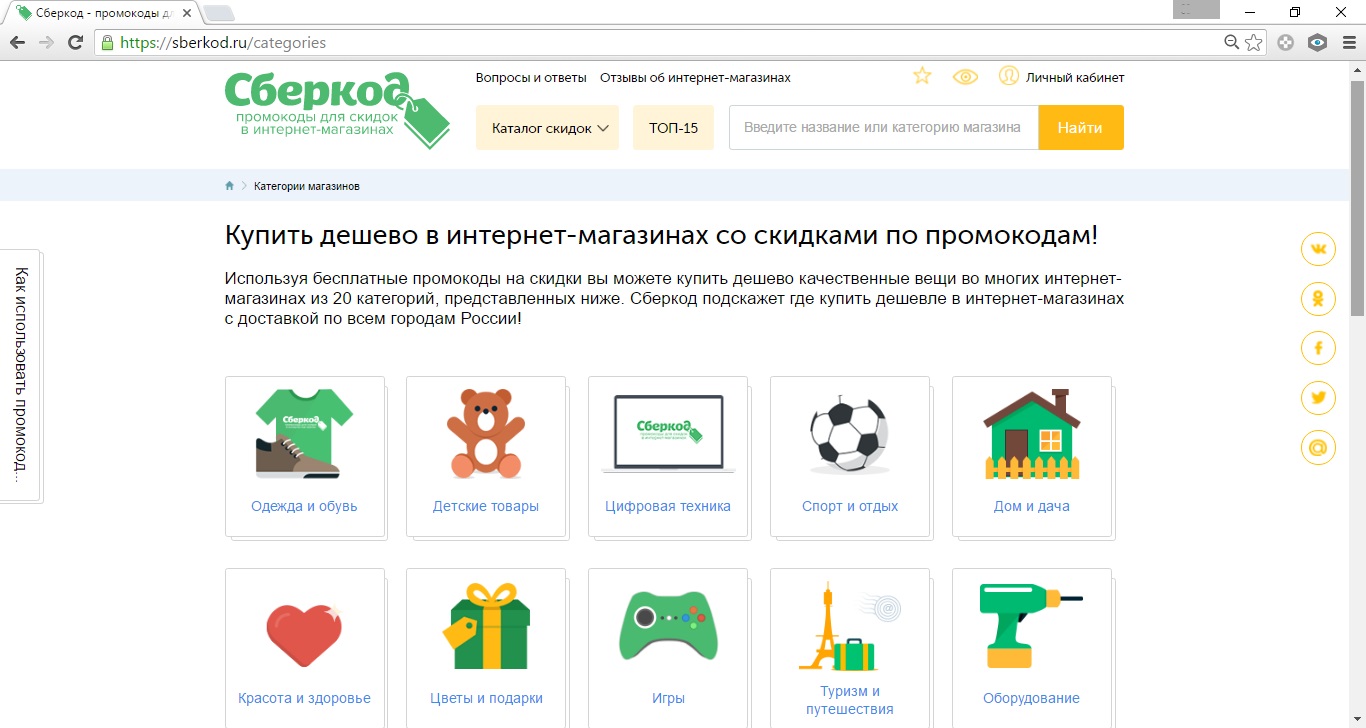Open Отзывы об интернет-магазинах link
The image size is (1366, 728).
[695, 77]
